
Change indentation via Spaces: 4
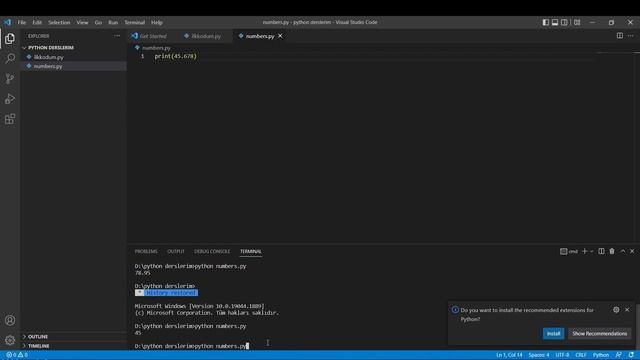coord(539,355)
